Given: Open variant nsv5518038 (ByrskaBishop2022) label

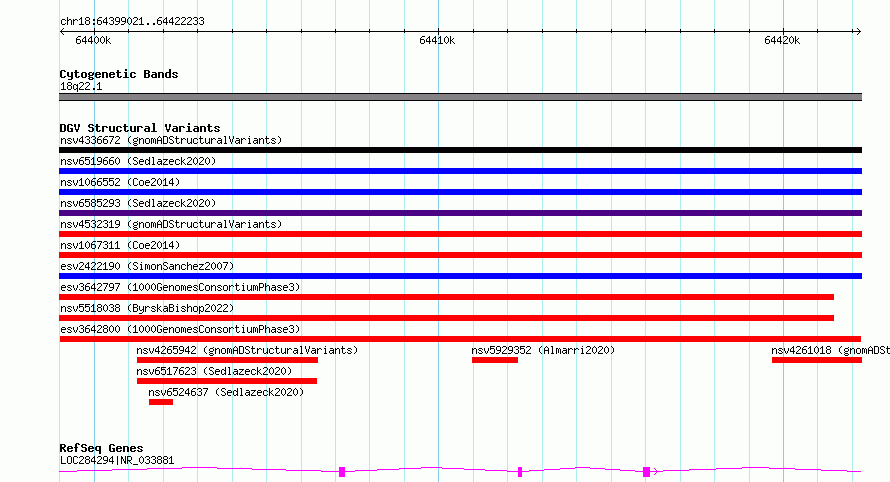Looking at the screenshot, I should click(147, 308).
